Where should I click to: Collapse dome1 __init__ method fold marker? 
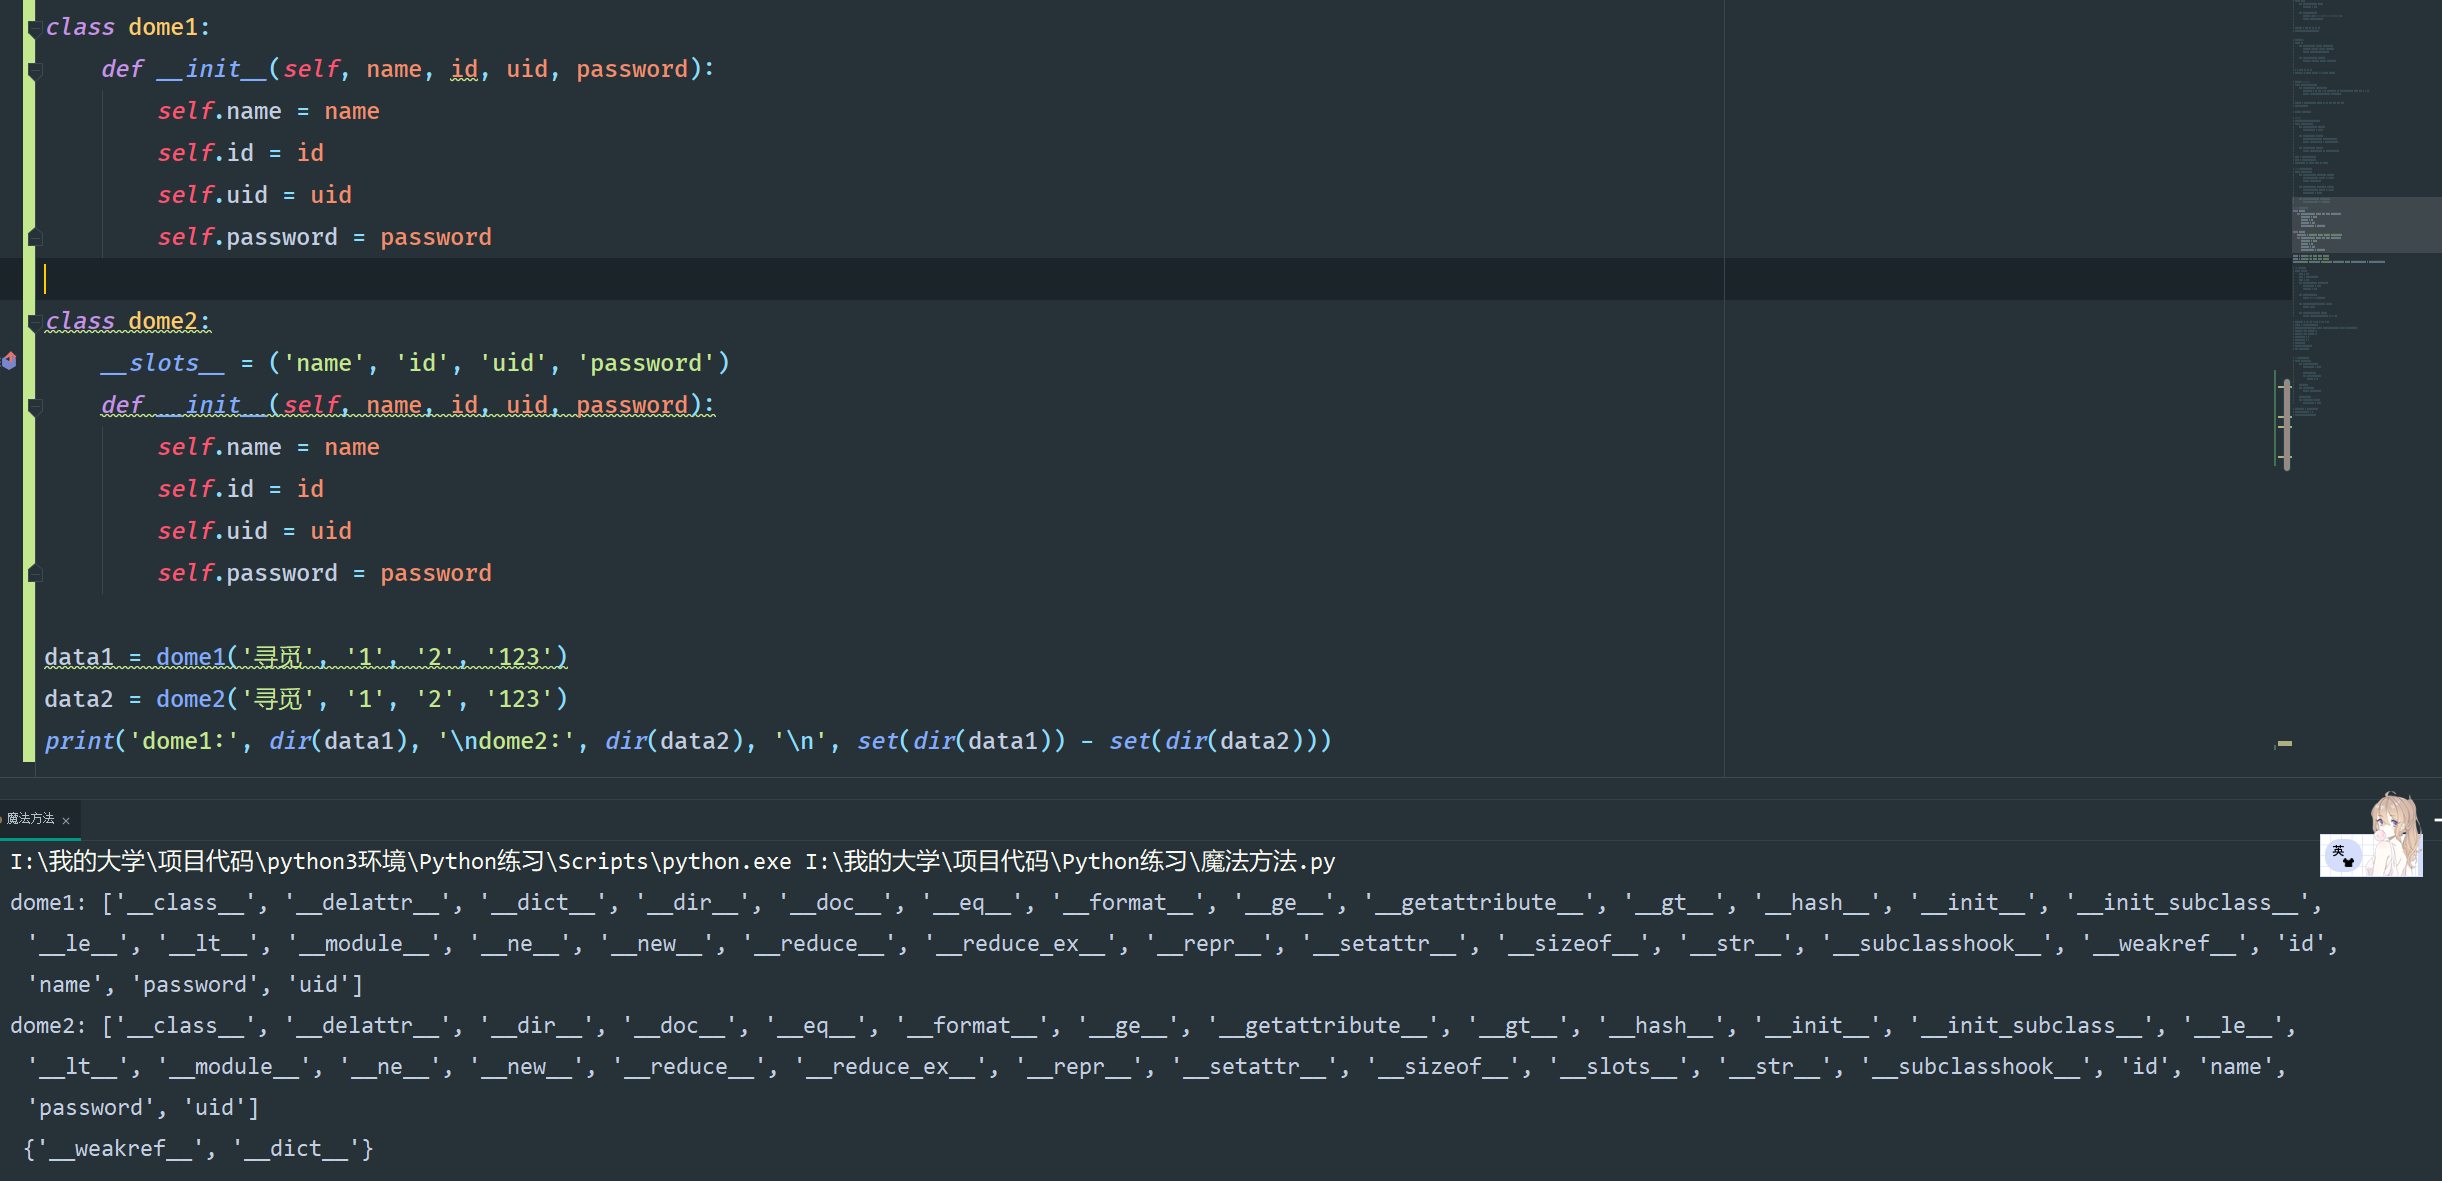35,70
